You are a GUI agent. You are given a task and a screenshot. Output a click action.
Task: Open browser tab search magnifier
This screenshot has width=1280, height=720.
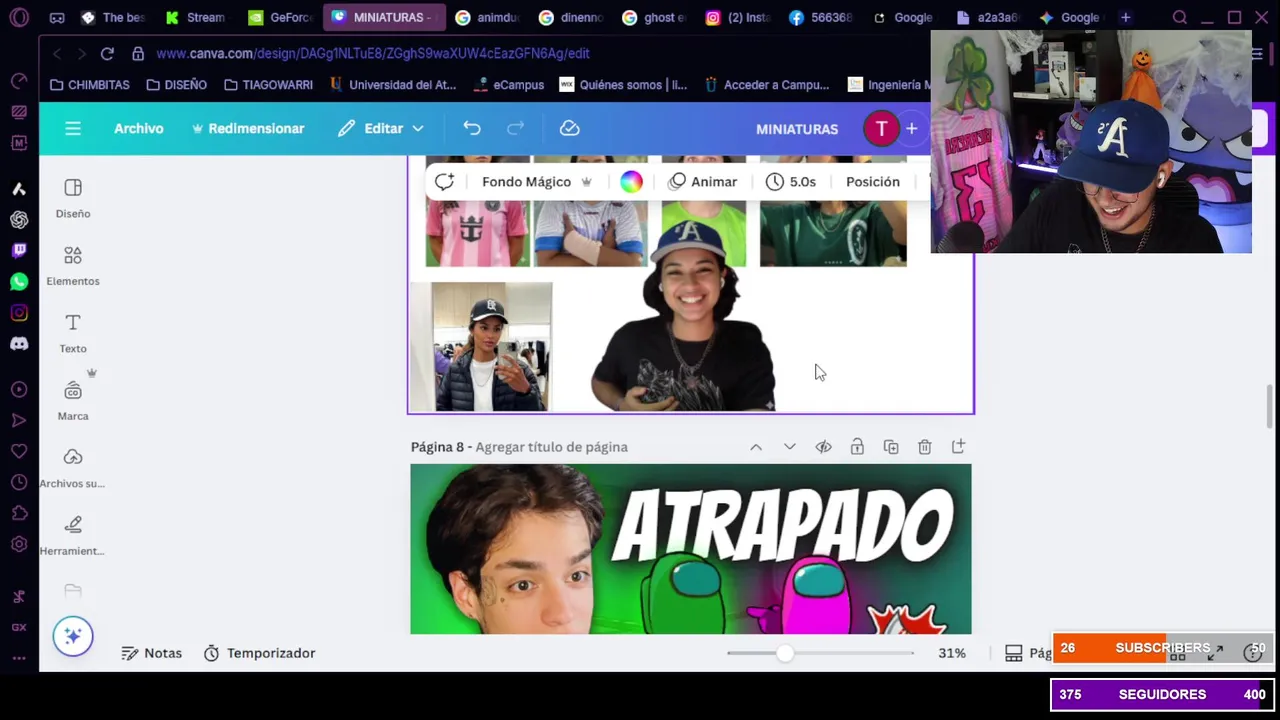click(x=1180, y=17)
